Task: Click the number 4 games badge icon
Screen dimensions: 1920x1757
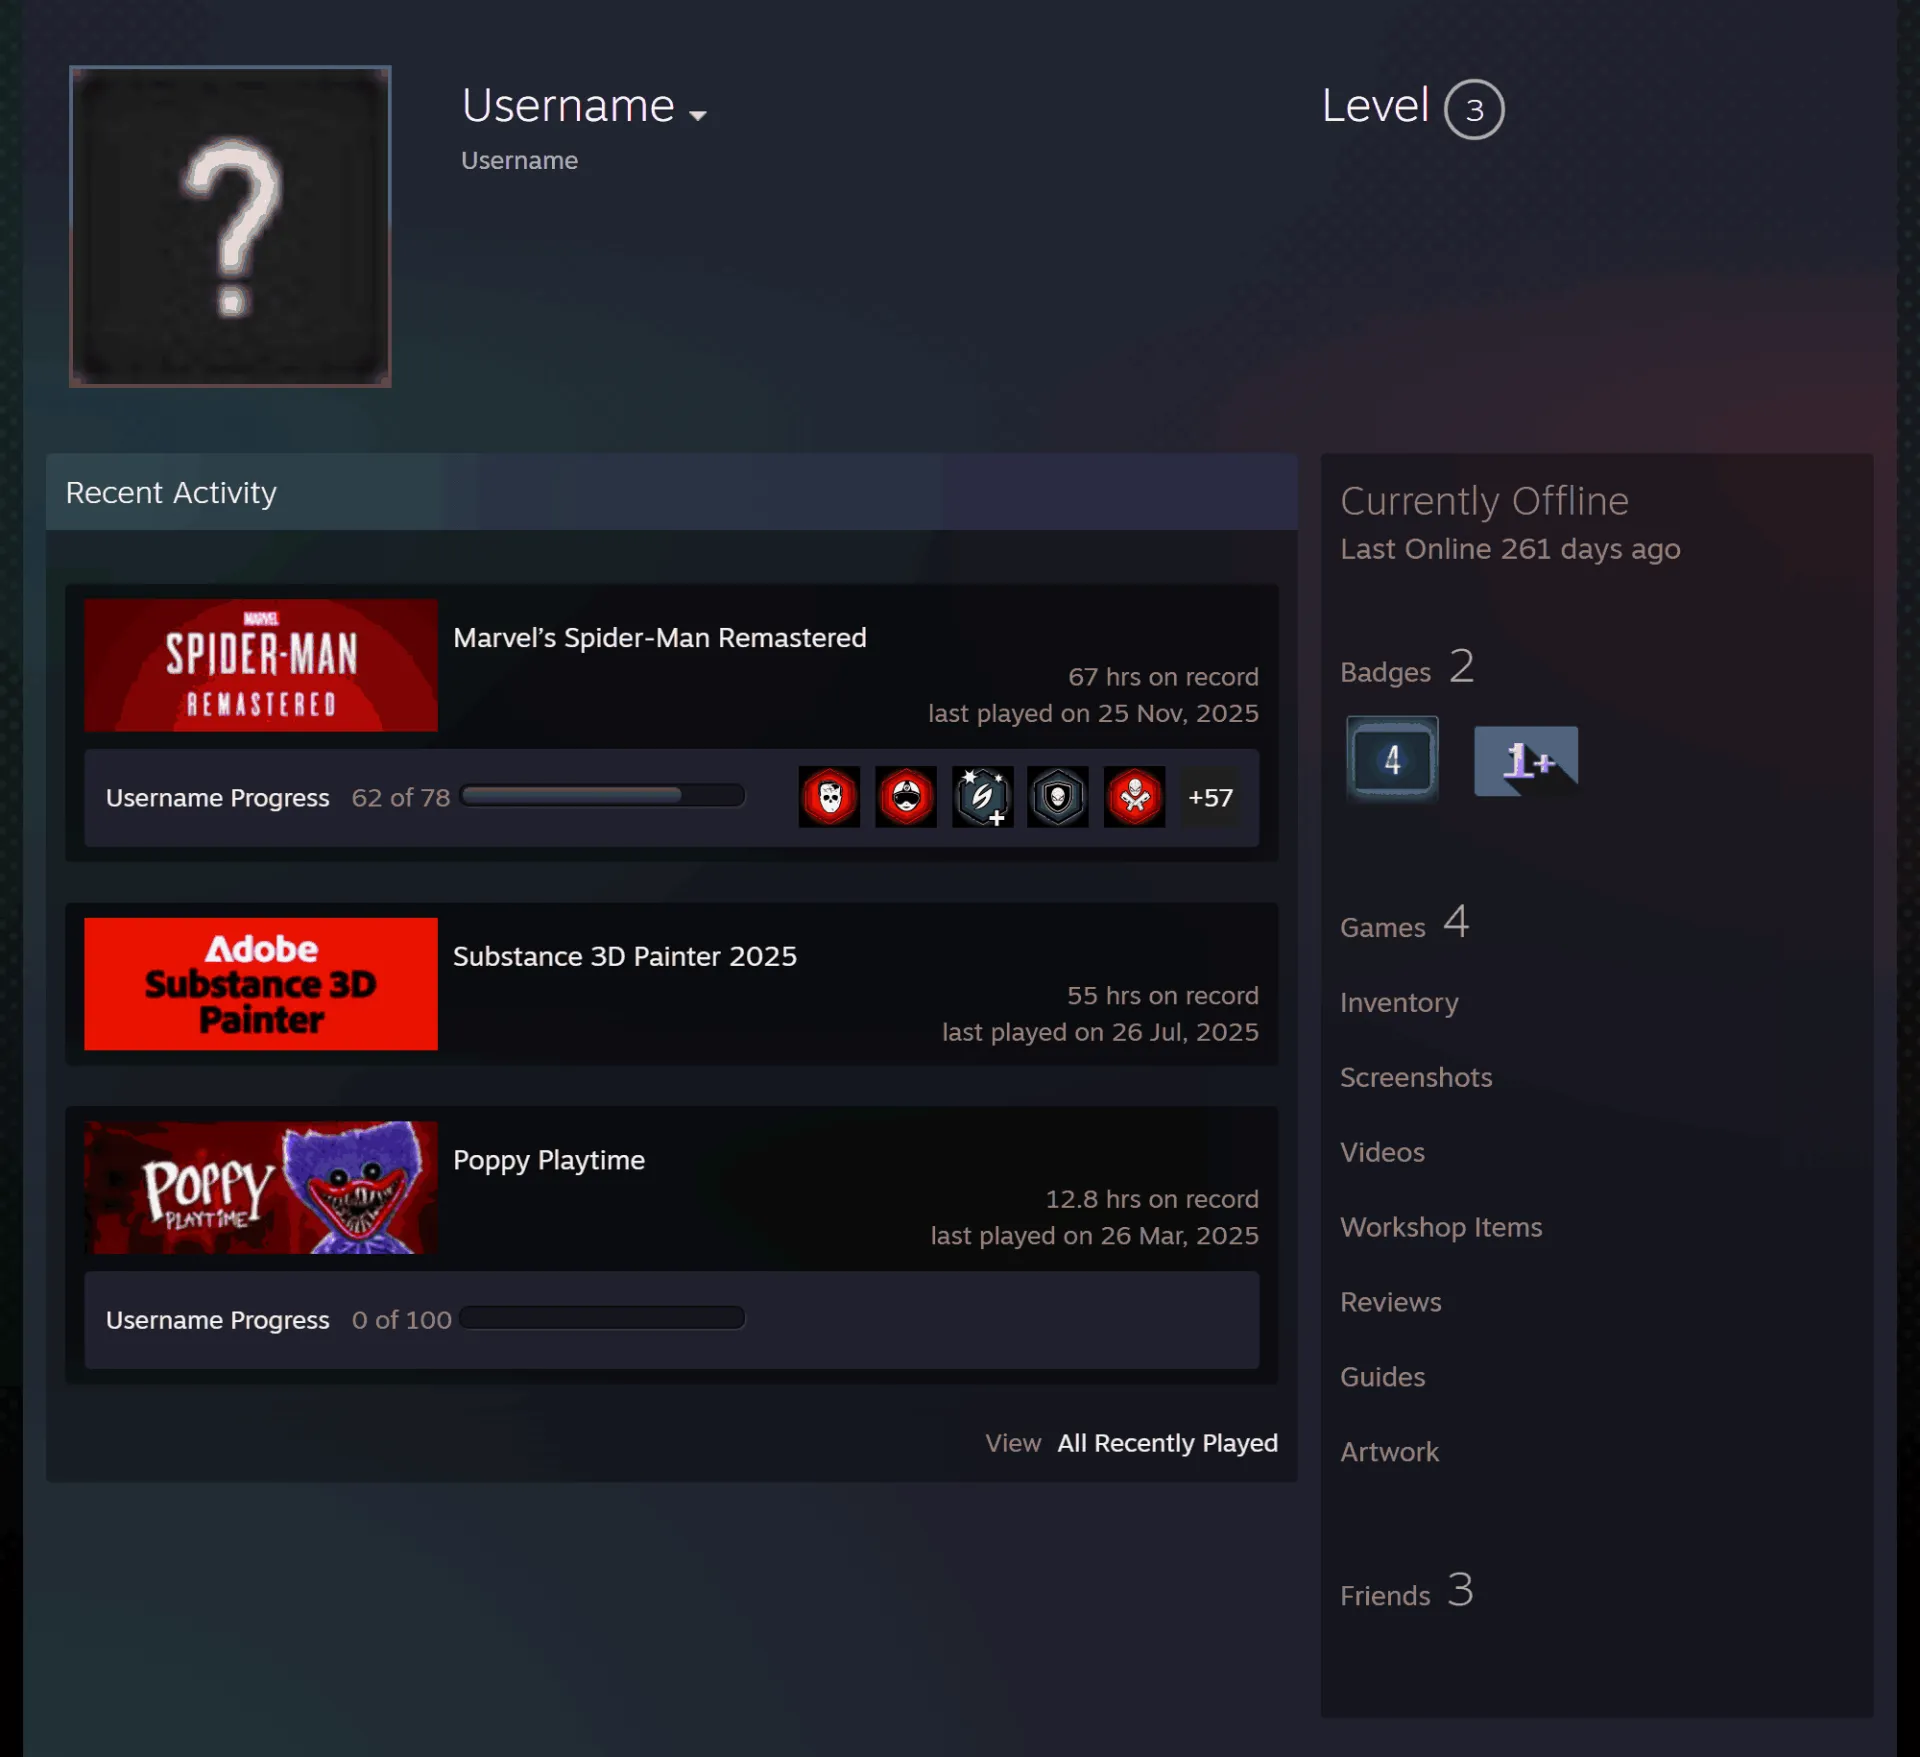Action: coord(1392,759)
